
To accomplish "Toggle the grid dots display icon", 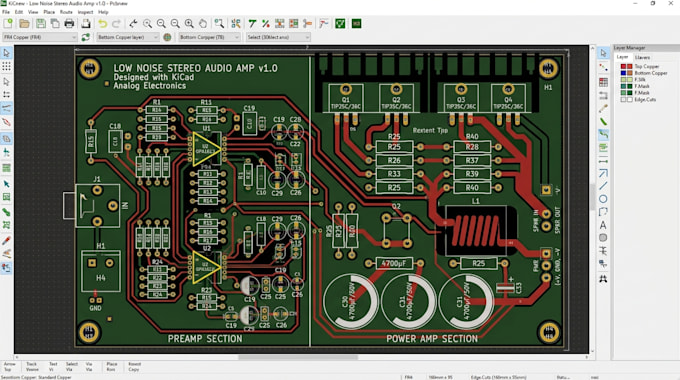I will [x=7, y=66].
